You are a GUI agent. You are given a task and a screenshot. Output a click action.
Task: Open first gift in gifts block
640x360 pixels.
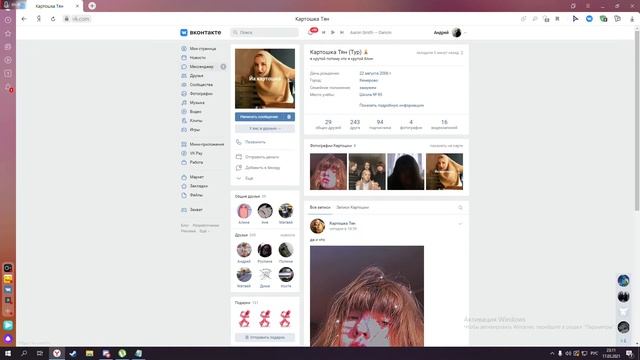click(x=244, y=318)
